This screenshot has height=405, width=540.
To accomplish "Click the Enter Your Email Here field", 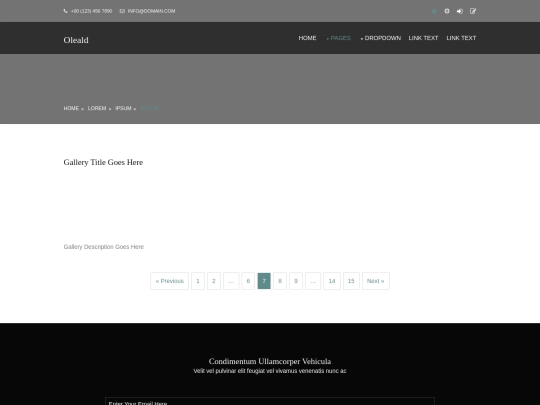I will click(x=270, y=401).
